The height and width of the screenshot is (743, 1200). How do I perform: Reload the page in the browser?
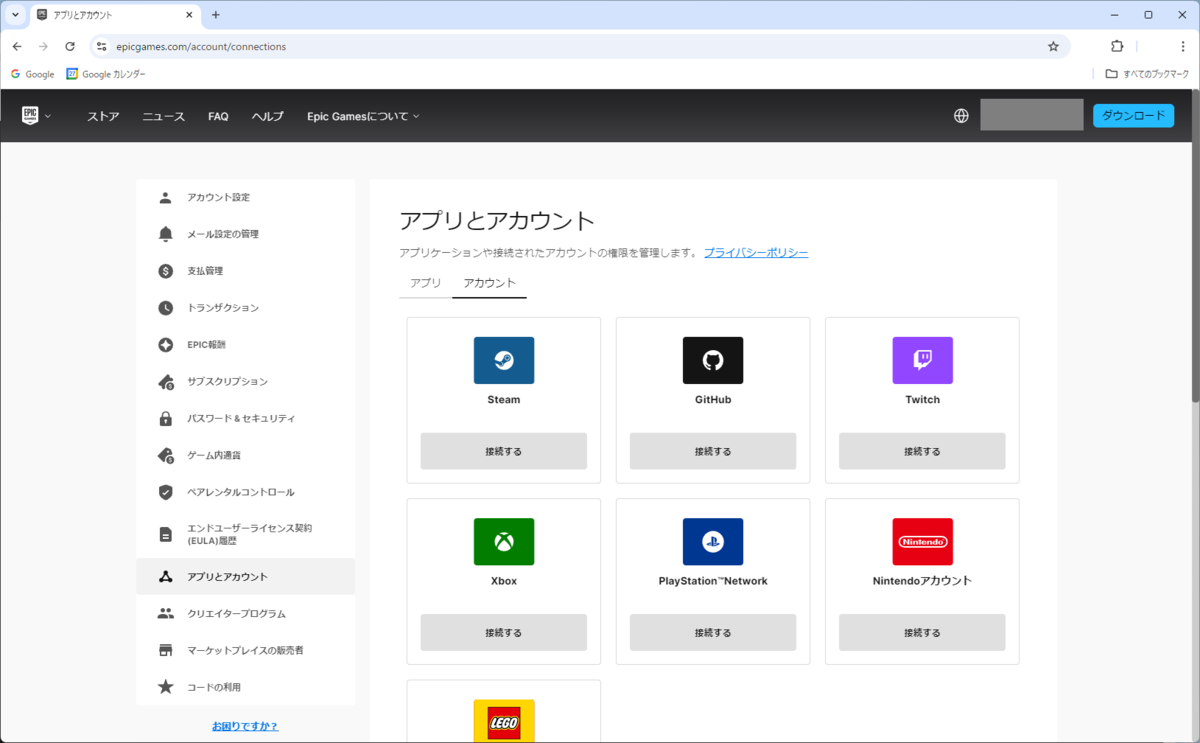70,46
